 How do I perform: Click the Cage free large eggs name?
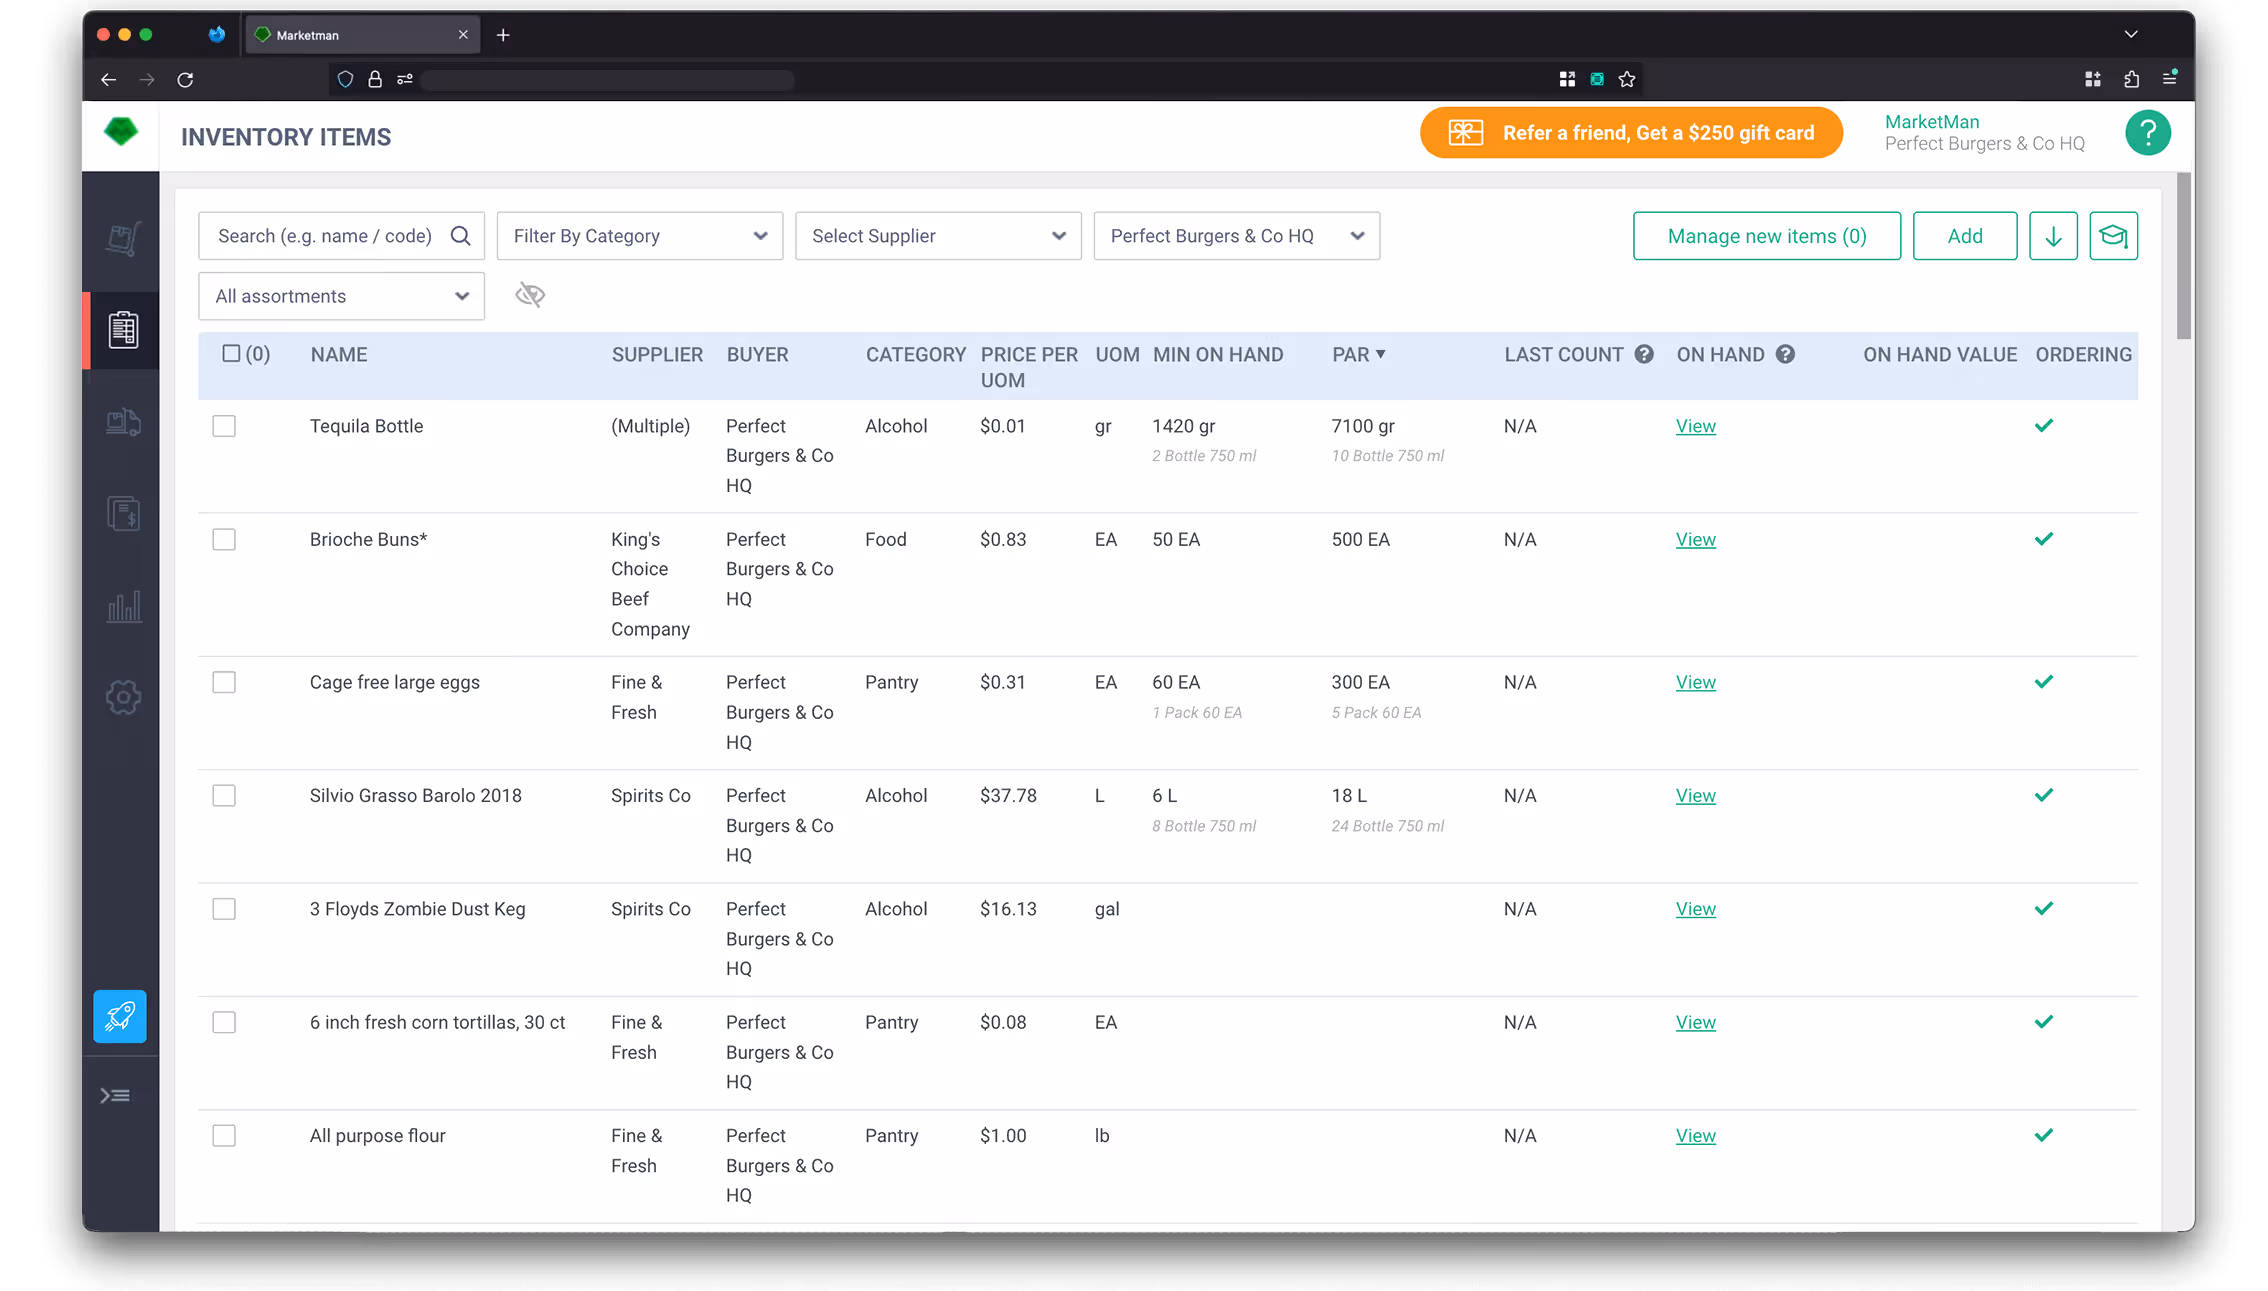[394, 682]
